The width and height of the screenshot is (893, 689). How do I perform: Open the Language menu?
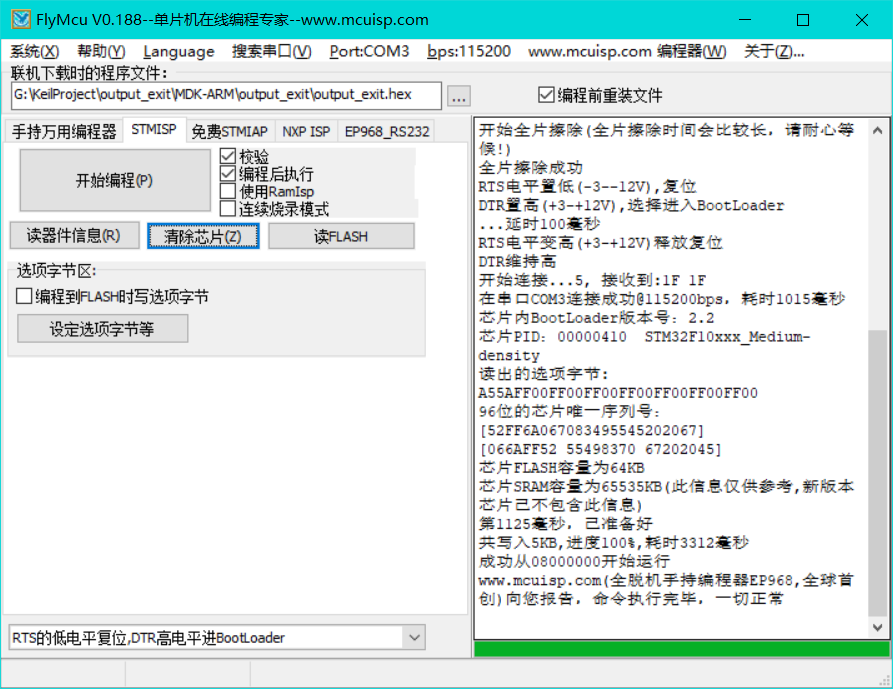(178, 51)
